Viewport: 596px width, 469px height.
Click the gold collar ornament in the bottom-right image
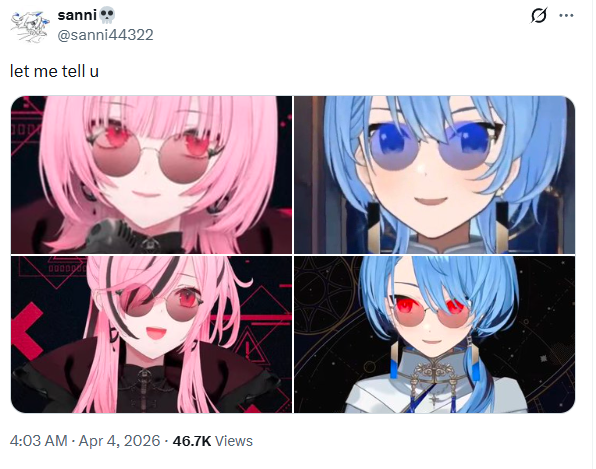coord(433,374)
